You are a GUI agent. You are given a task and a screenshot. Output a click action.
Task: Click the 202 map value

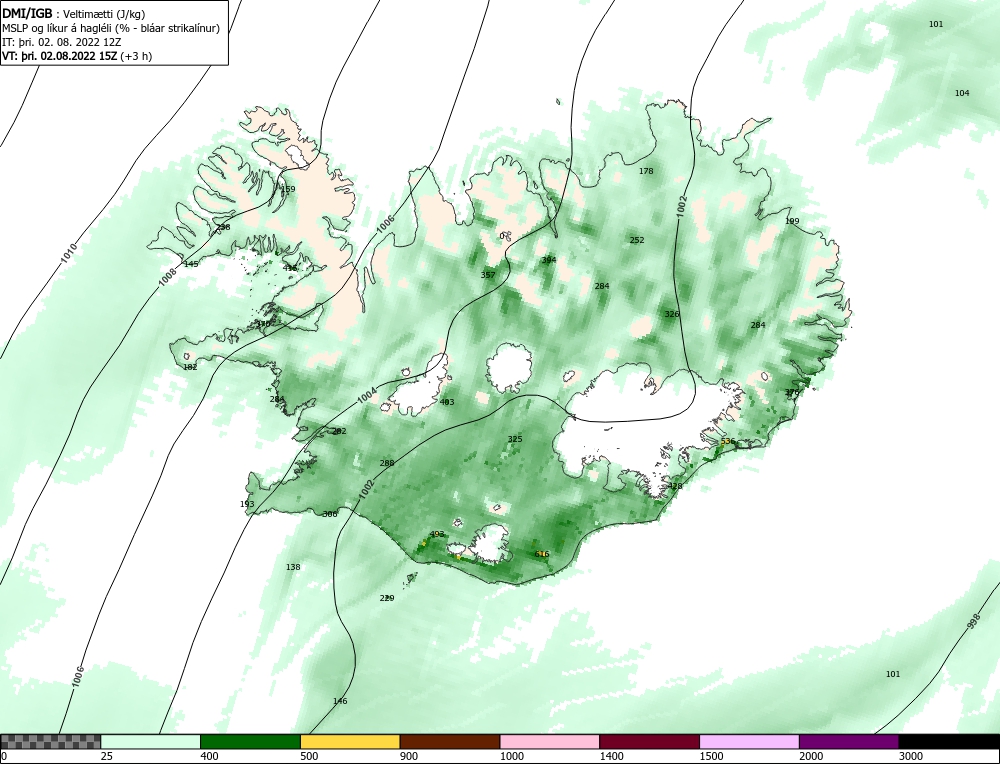click(x=339, y=431)
